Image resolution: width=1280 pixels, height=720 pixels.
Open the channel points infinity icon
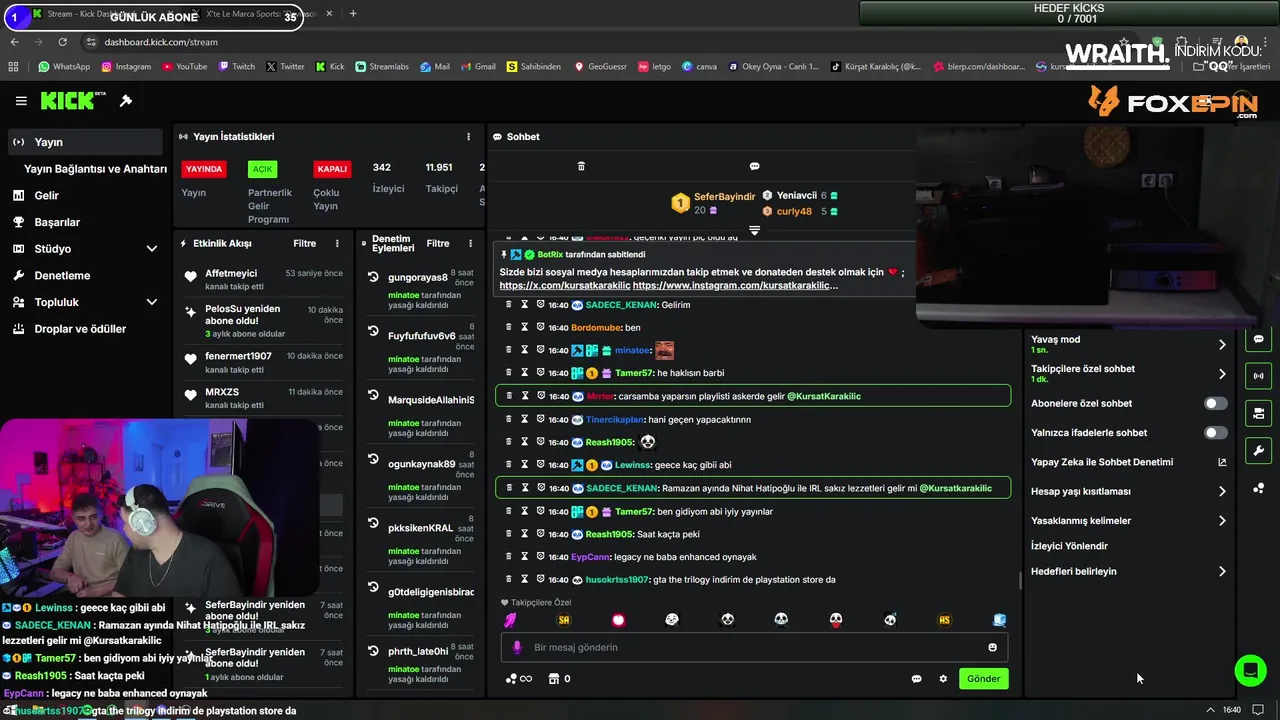518,679
